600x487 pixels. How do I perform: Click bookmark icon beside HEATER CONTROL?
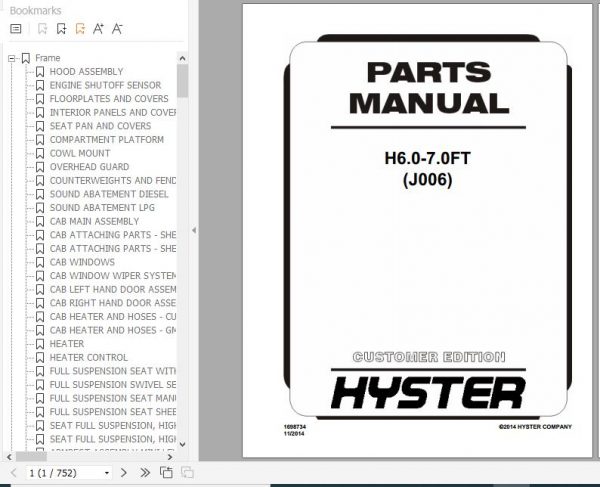click(40, 357)
